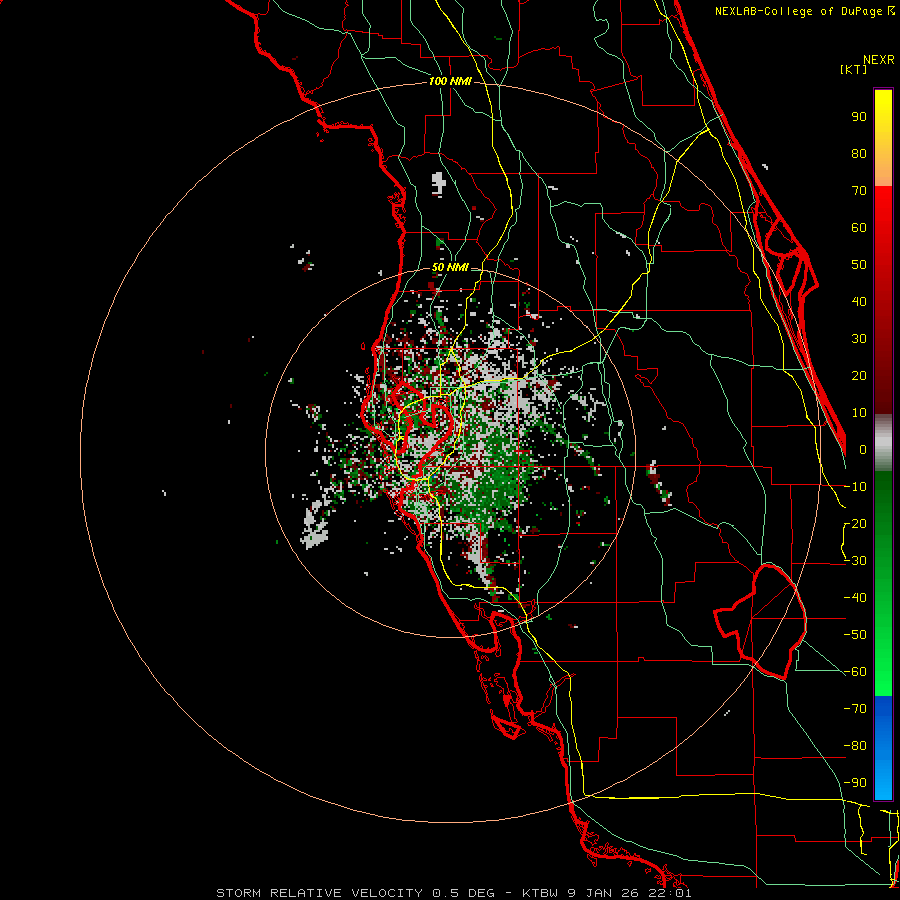The height and width of the screenshot is (900, 900).
Task: Click the positive 80 scale value
Action: (x=859, y=153)
